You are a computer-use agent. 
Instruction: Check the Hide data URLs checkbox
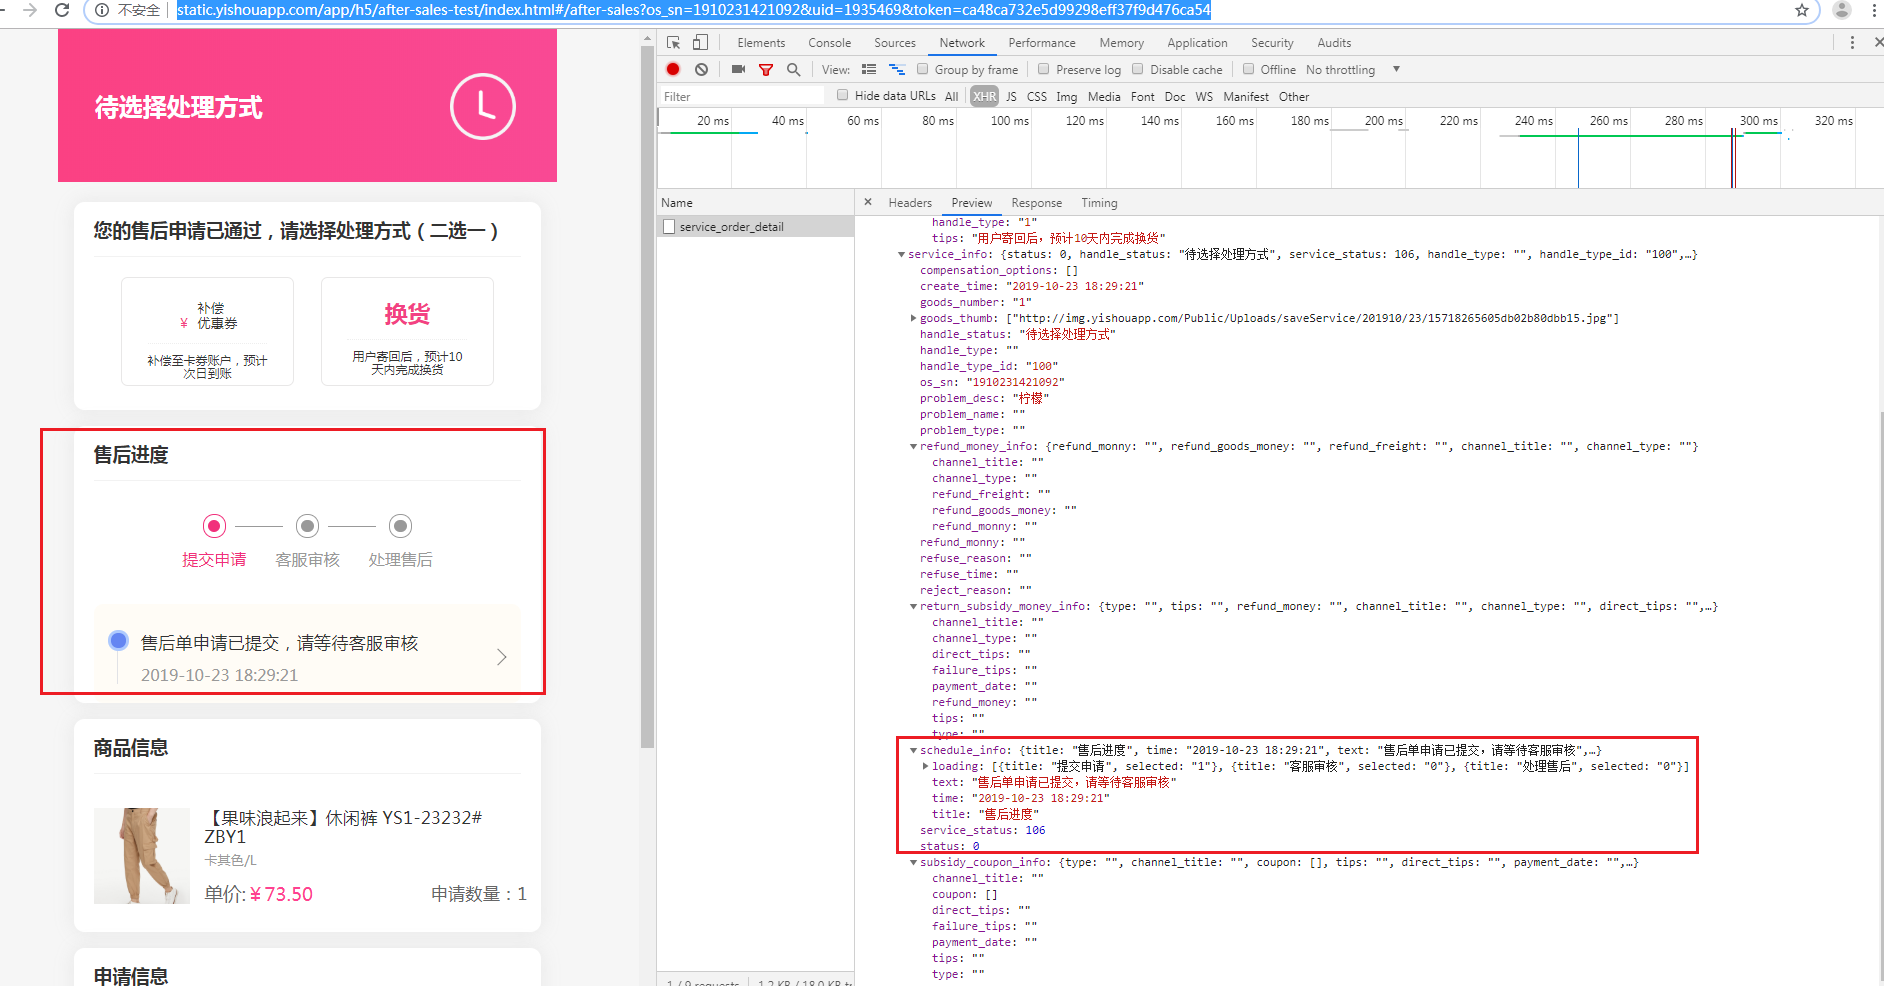coord(843,95)
